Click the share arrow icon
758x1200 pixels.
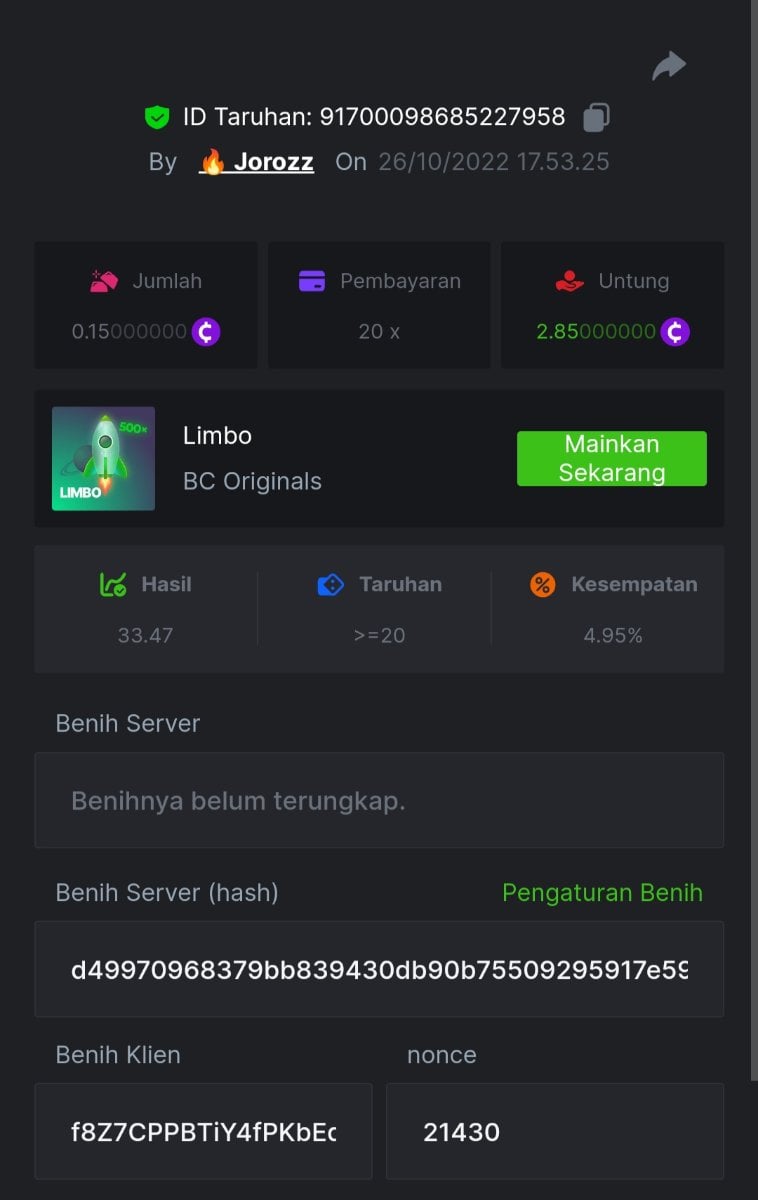pos(669,66)
